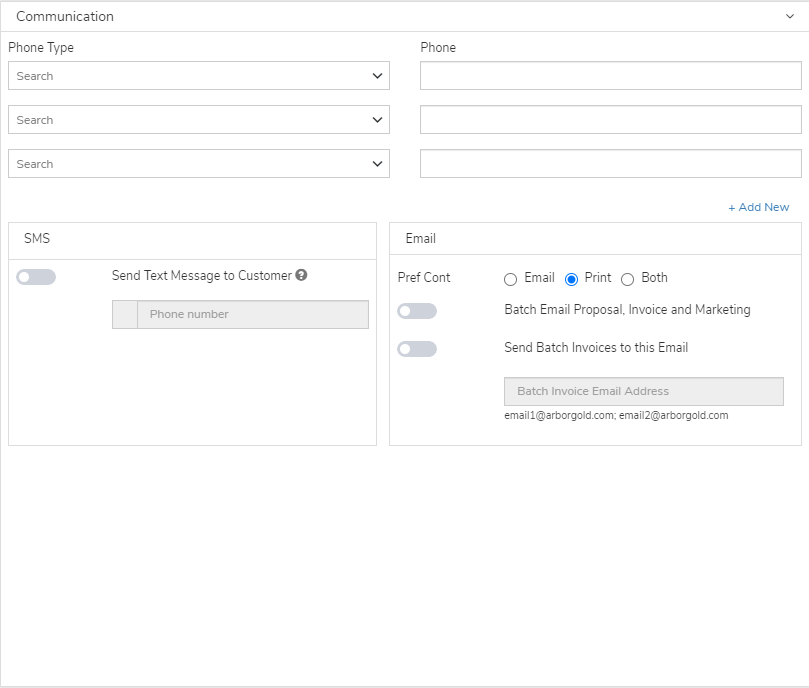The image size is (809, 688).
Task: Toggle Batch Email Proposal, Invoice and Marketing
Action: (x=417, y=311)
